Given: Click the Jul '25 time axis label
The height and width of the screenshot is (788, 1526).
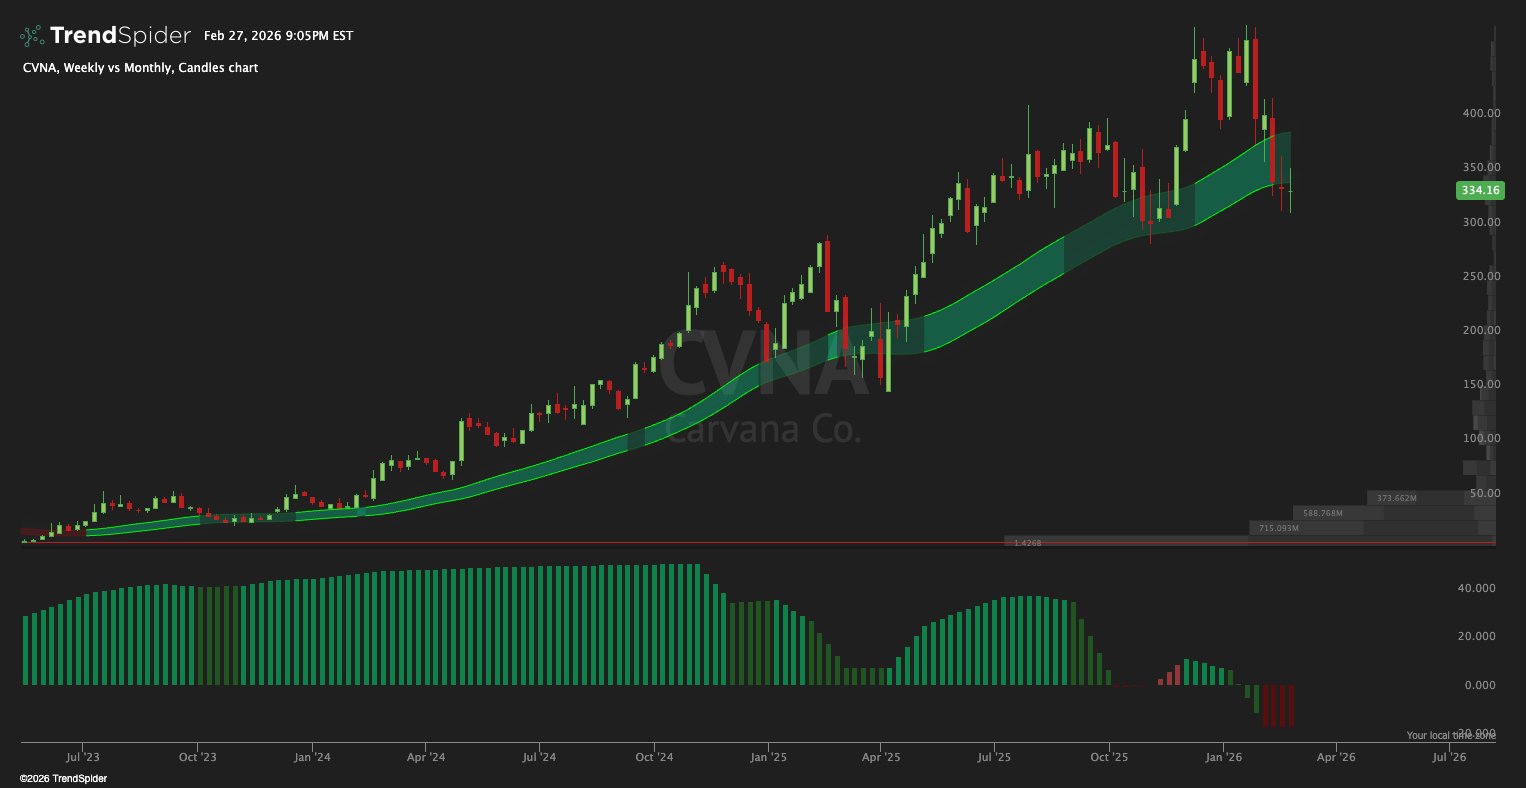Looking at the screenshot, I should coord(995,758).
